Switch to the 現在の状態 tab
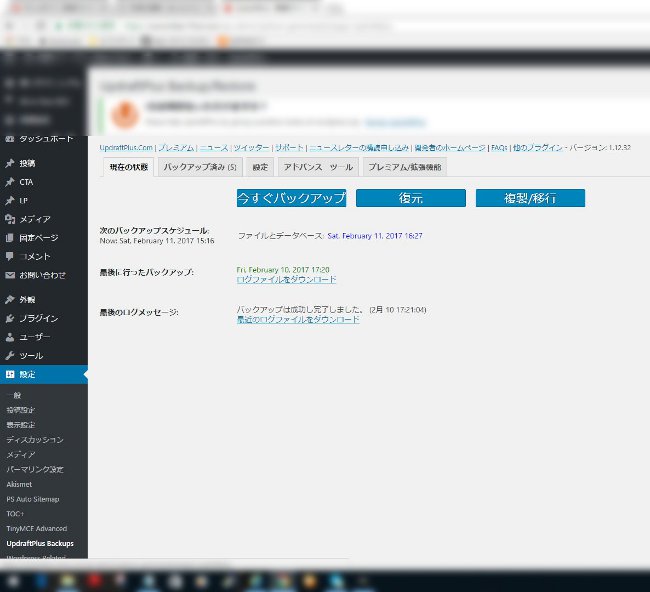Image resolution: width=650 pixels, height=592 pixels. click(129, 167)
